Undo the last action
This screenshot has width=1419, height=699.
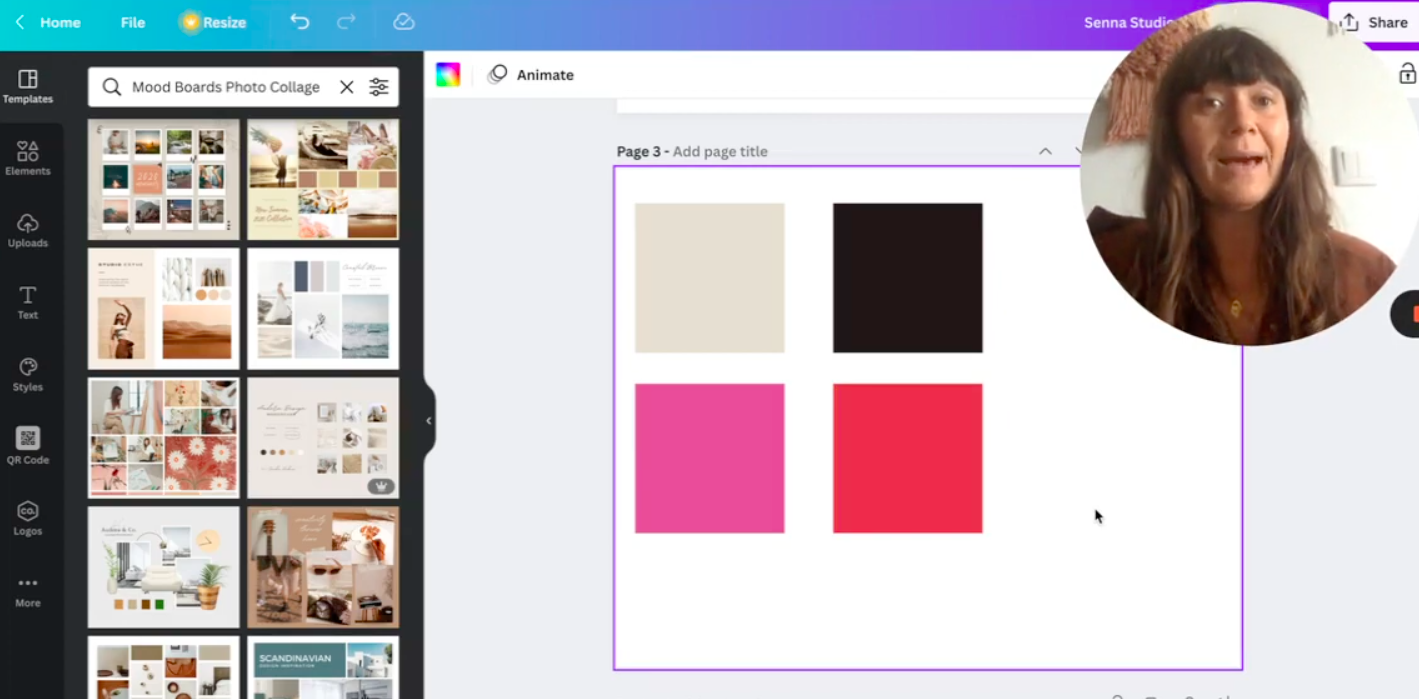[x=299, y=22]
